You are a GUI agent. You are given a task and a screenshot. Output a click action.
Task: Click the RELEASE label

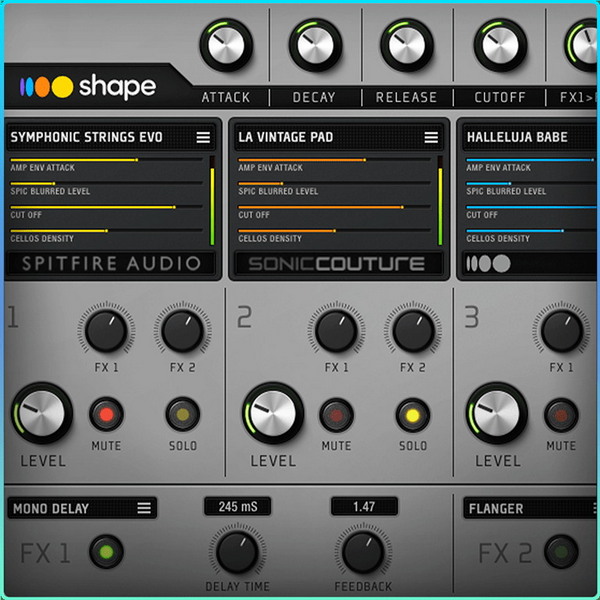[406, 97]
